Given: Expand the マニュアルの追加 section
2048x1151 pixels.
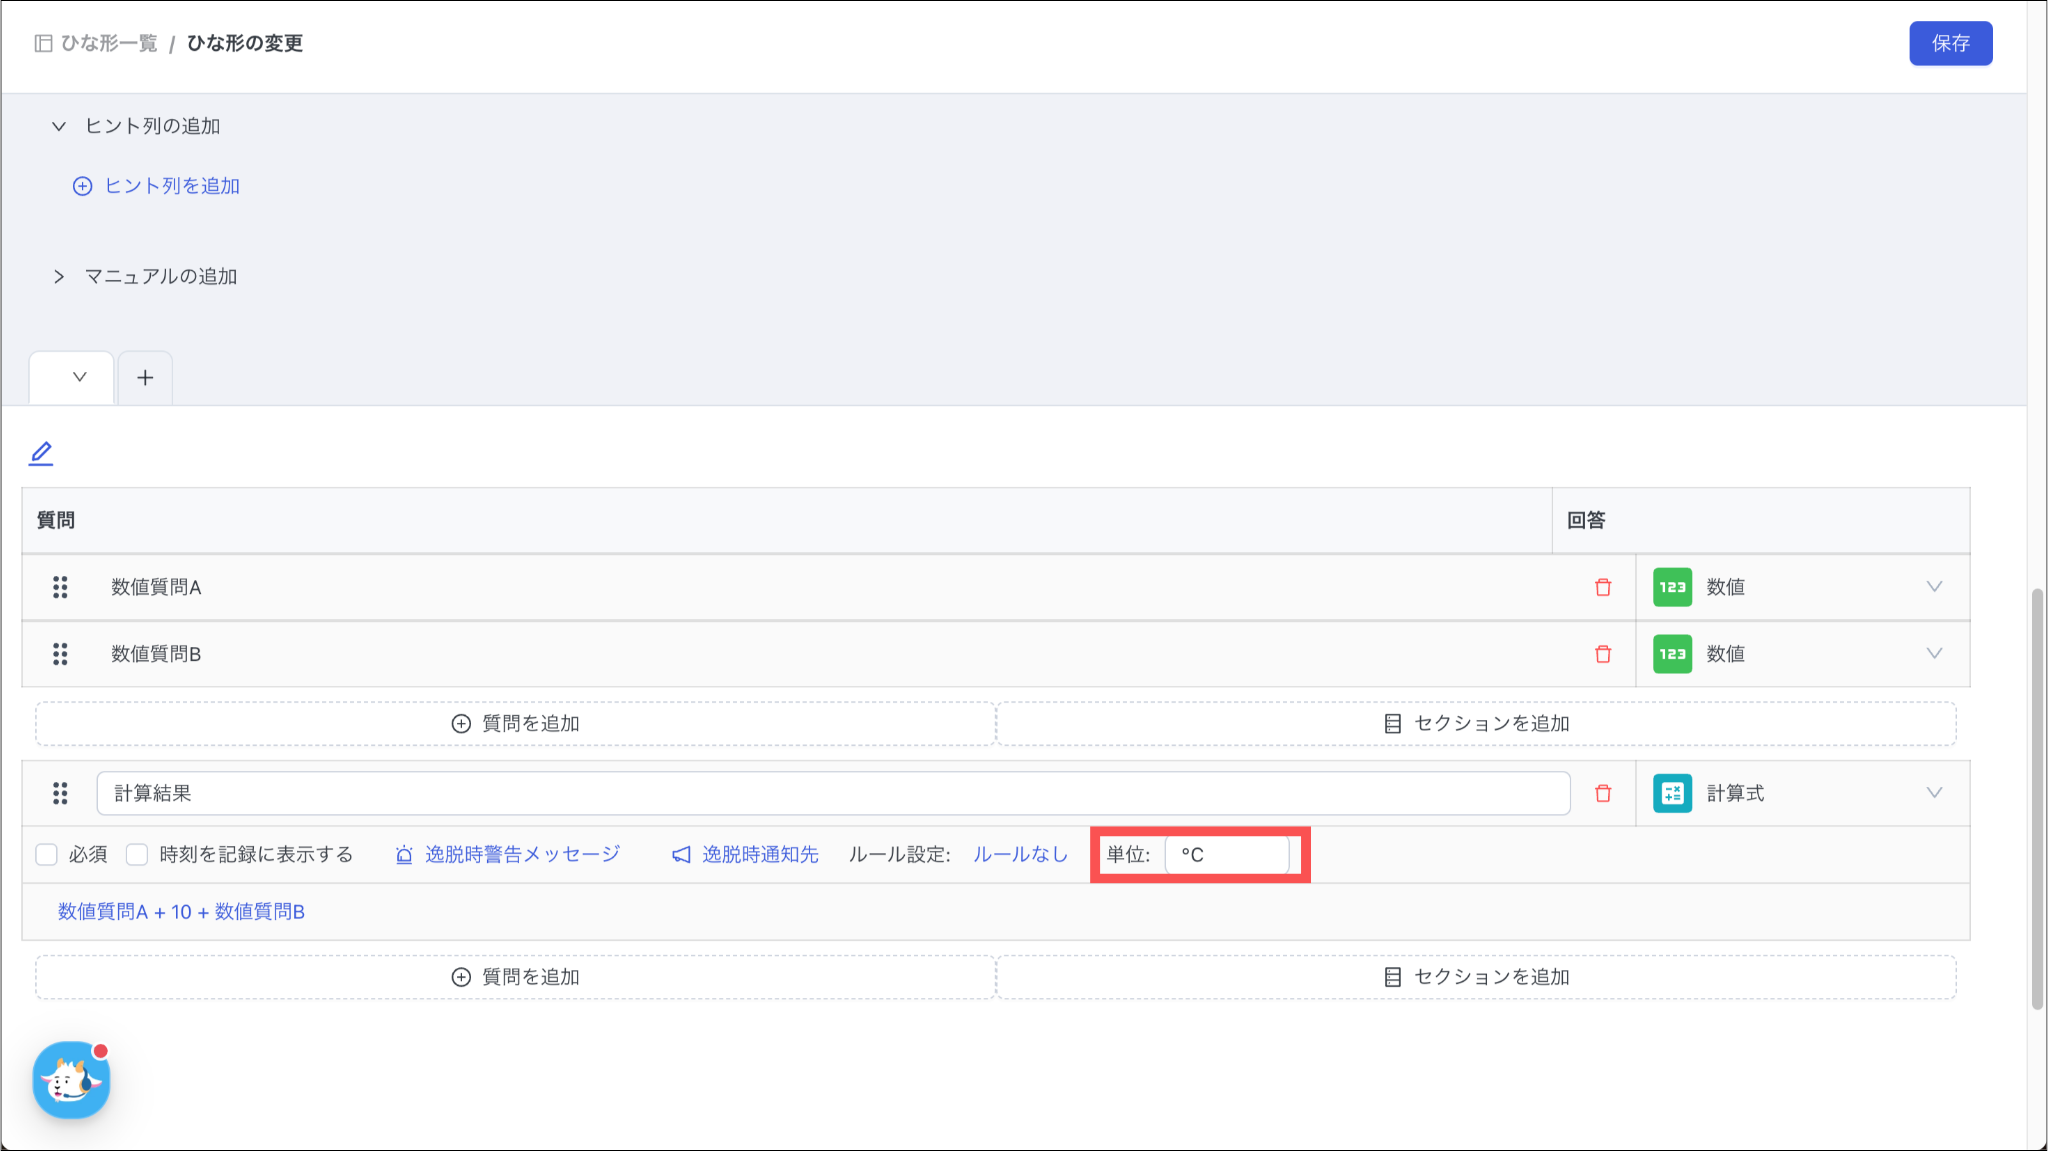Looking at the screenshot, I should (59, 276).
